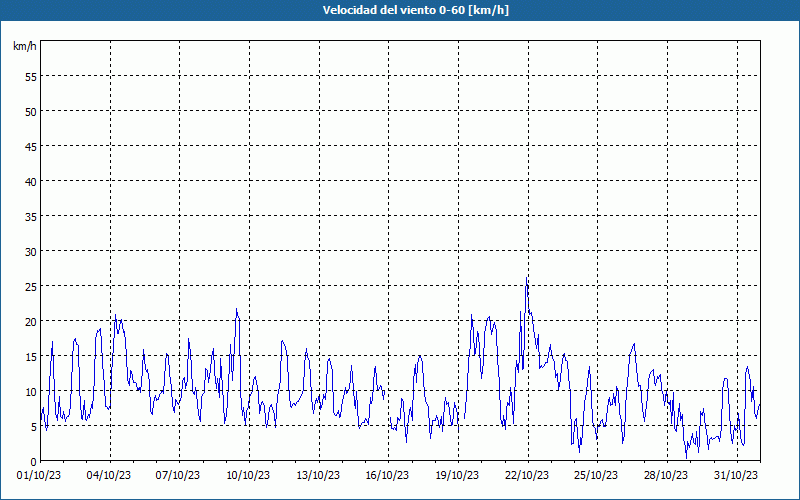Select the date label 16/10/23
Viewport: 800px width, 500px height.
coord(387,475)
